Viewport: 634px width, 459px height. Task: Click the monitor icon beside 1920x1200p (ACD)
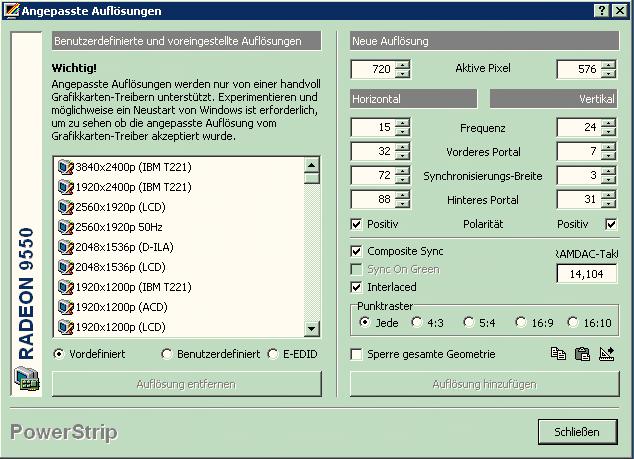click(x=66, y=307)
